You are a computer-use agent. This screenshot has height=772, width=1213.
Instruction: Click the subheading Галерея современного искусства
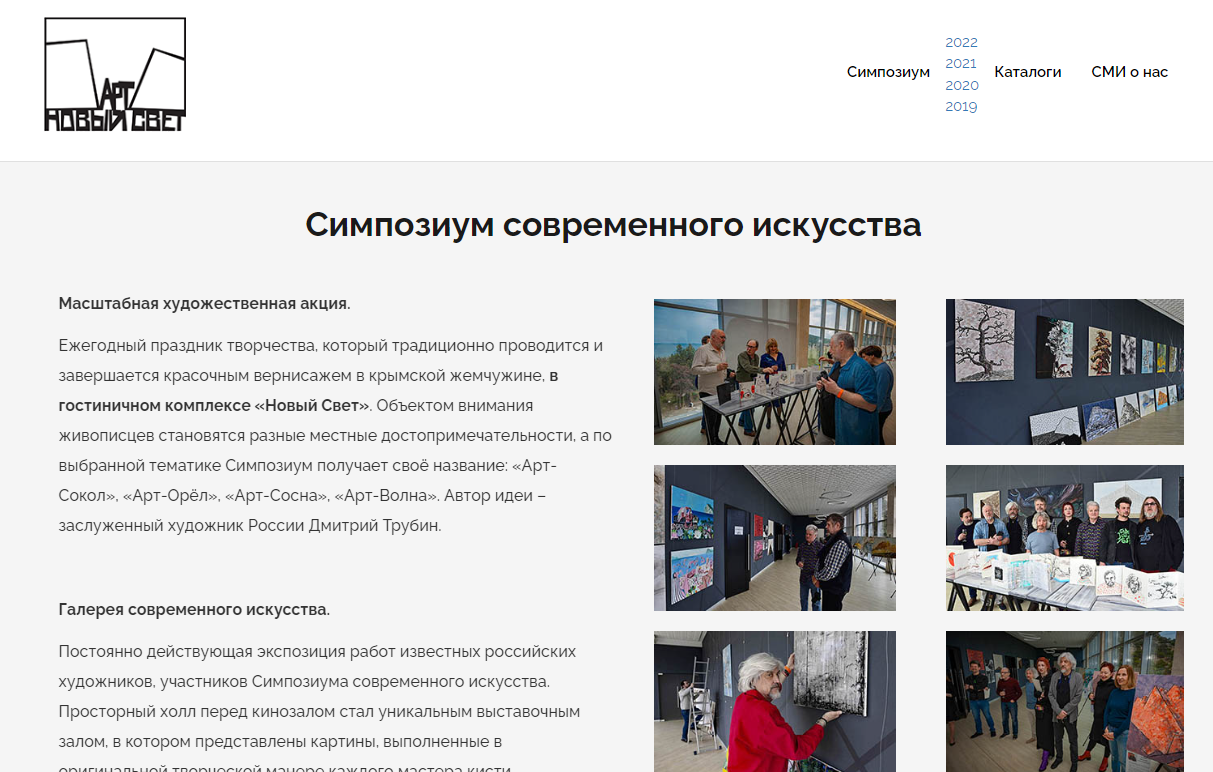(x=194, y=610)
